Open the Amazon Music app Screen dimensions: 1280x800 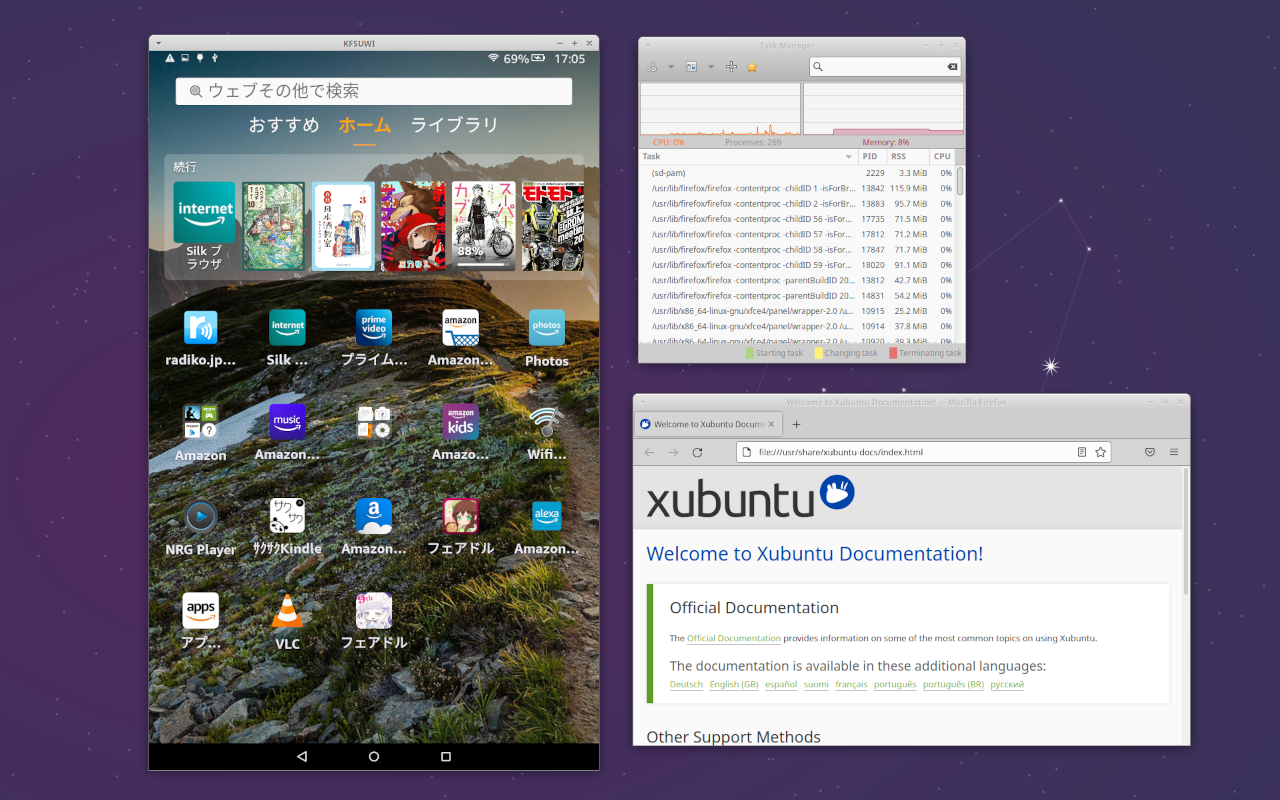pyautogui.click(x=287, y=422)
